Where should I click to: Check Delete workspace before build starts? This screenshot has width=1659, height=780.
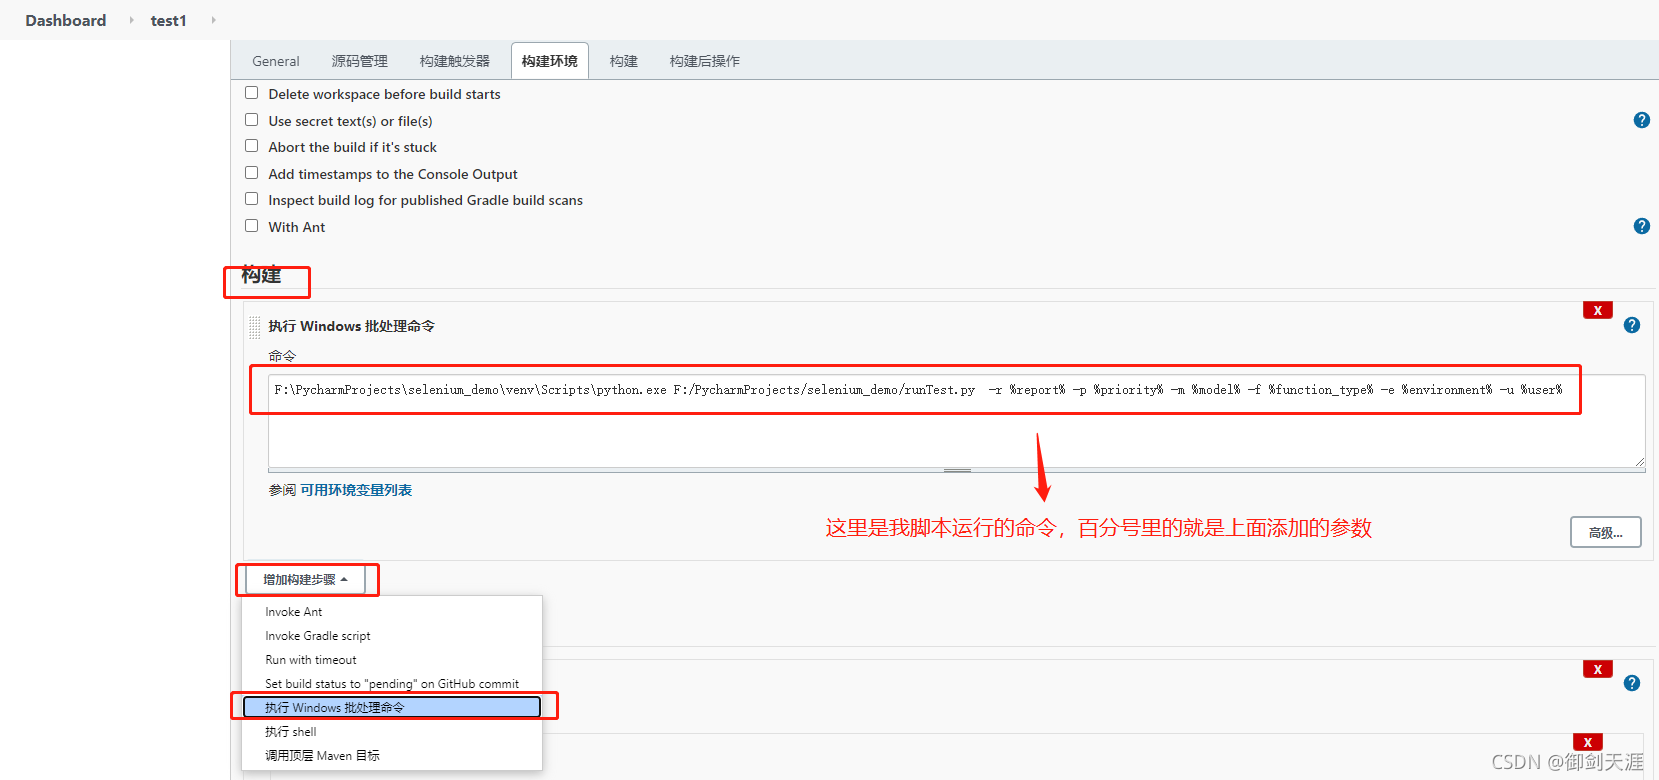pyautogui.click(x=252, y=93)
